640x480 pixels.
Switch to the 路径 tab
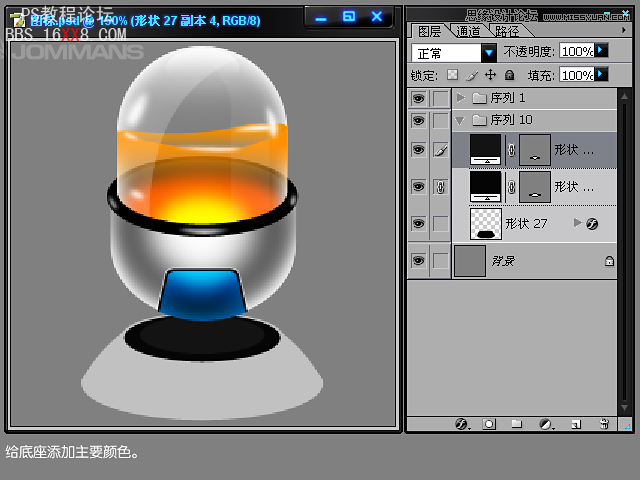pyautogui.click(x=507, y=31)
